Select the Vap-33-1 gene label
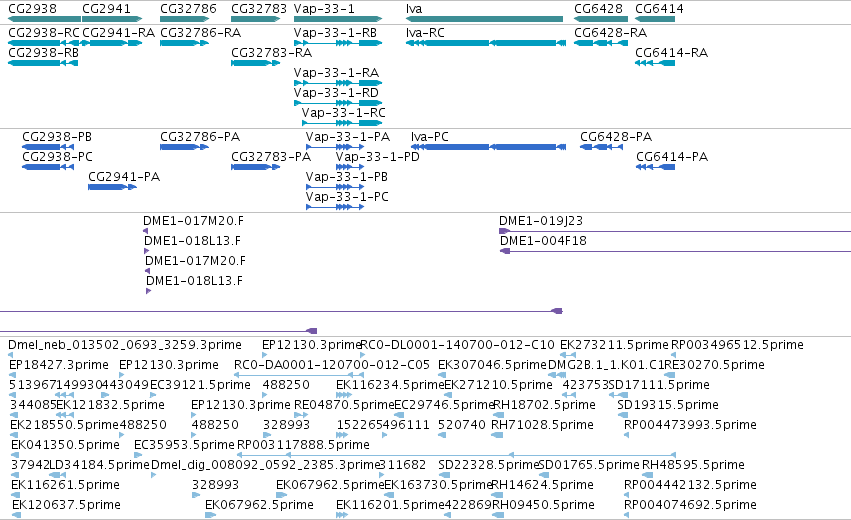 [324, 9]
